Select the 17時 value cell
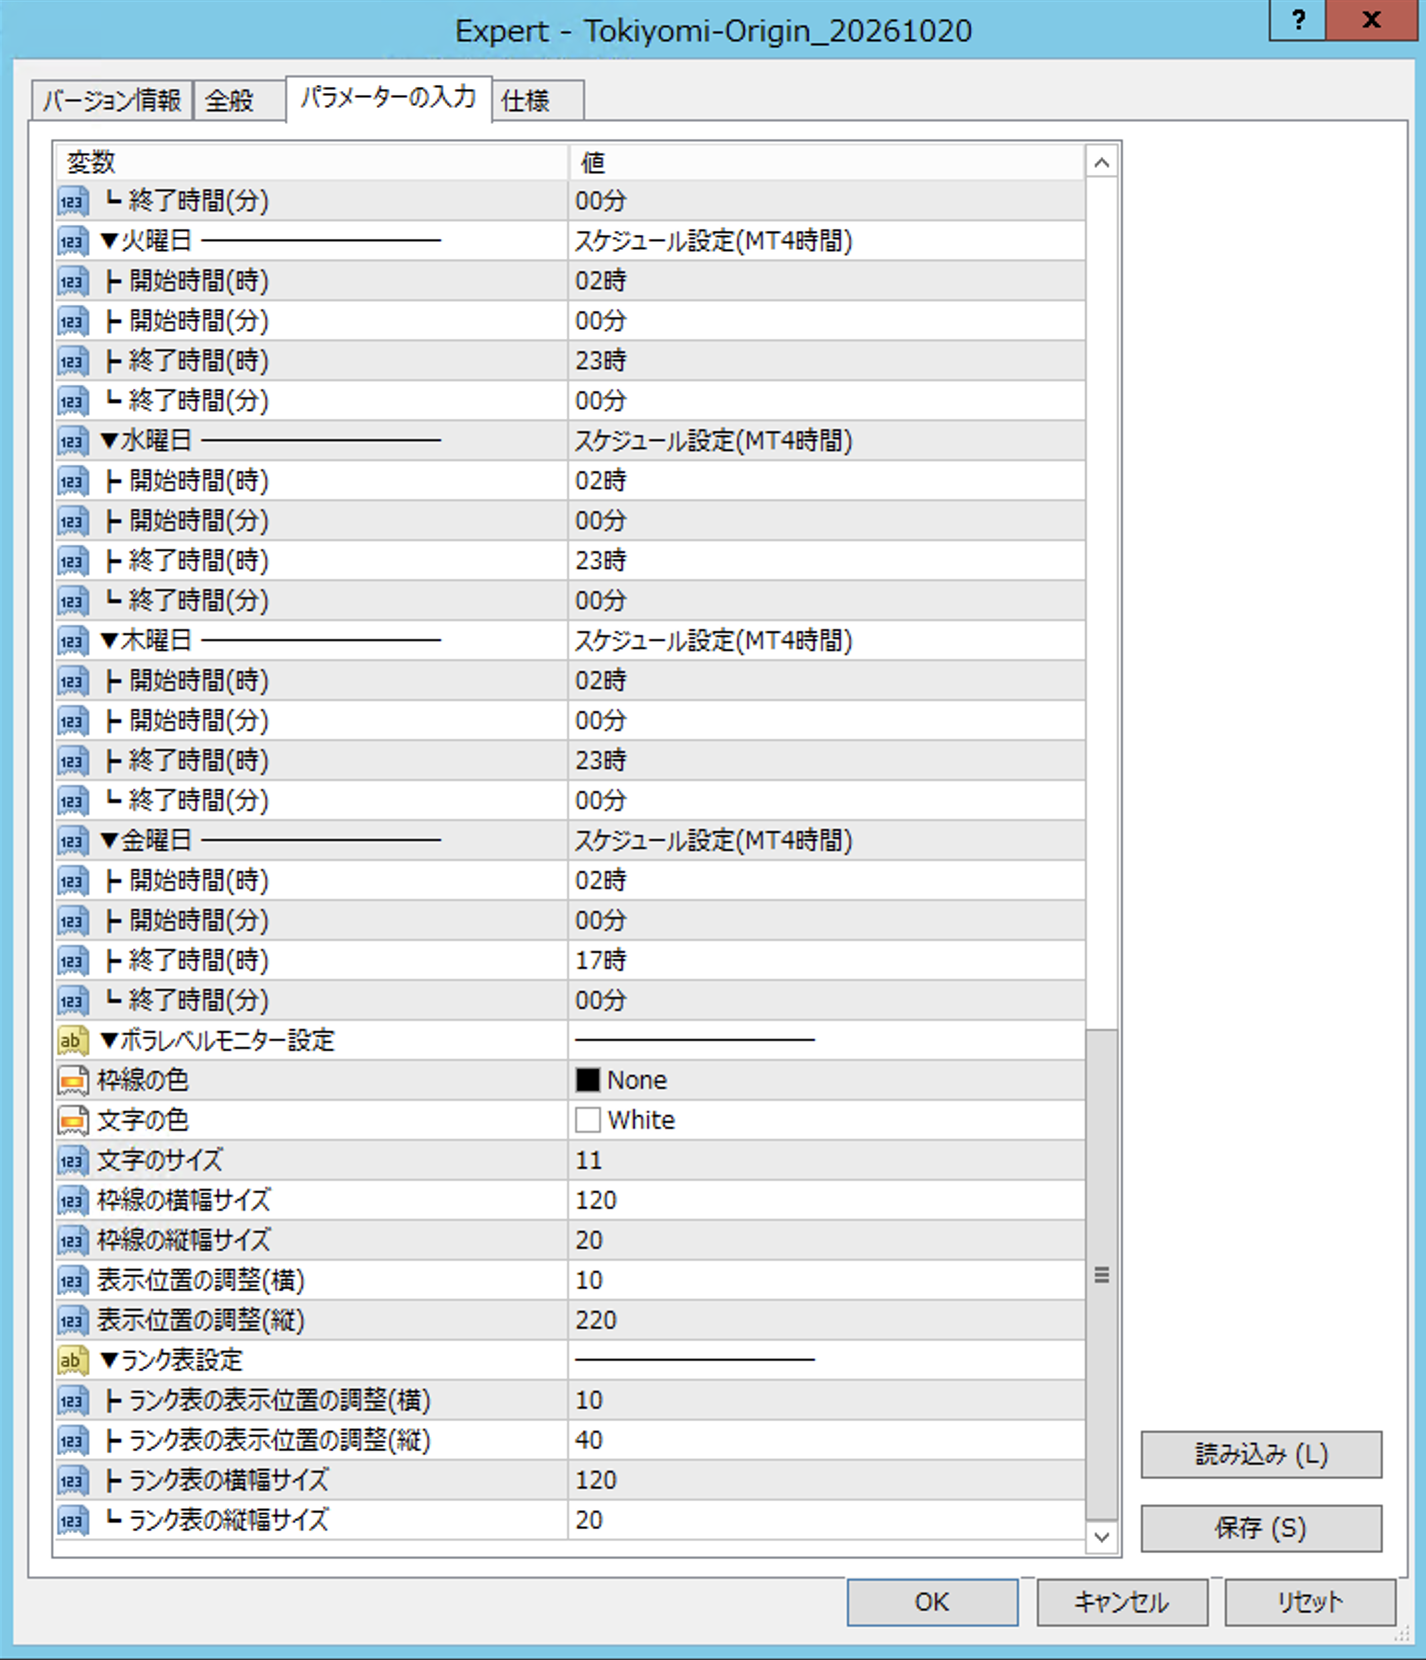The width and height of the screenshot is (1426, 1660). pyautogui.click(x=827, y=961)
